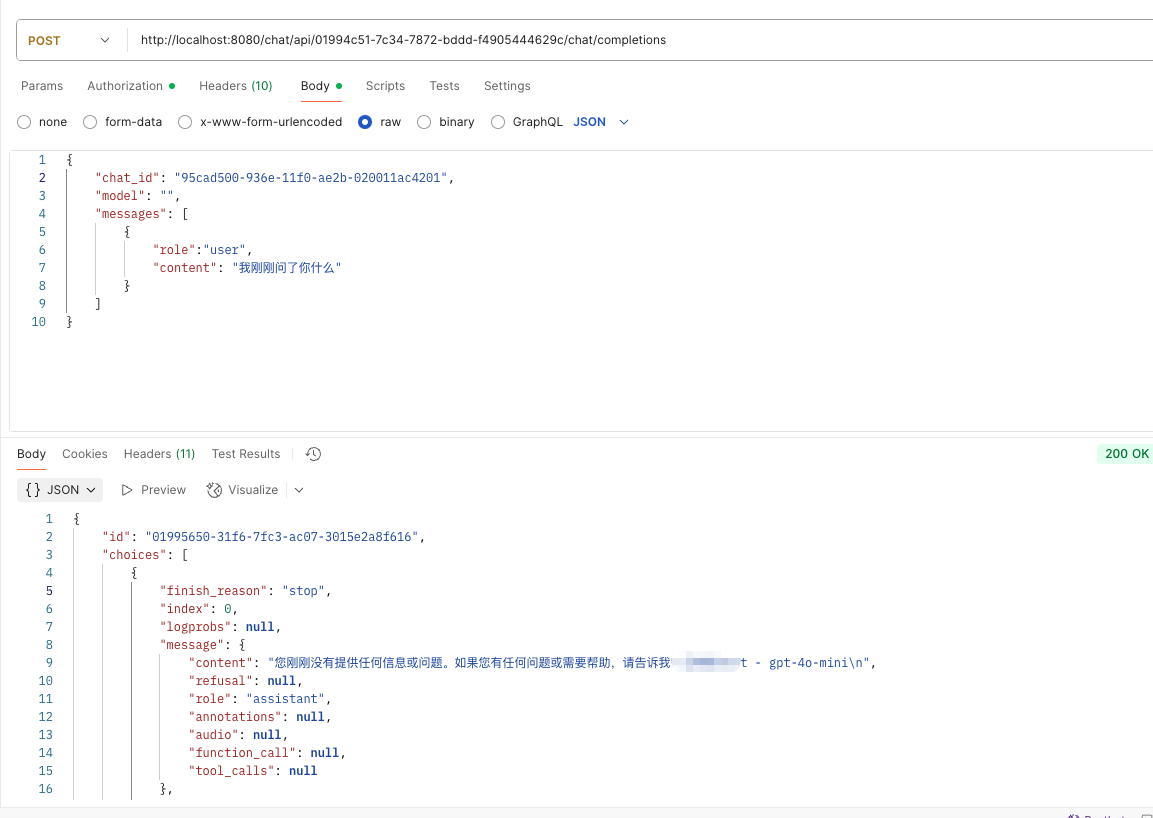Click the 200 OK status badge

coord(1126,454)
